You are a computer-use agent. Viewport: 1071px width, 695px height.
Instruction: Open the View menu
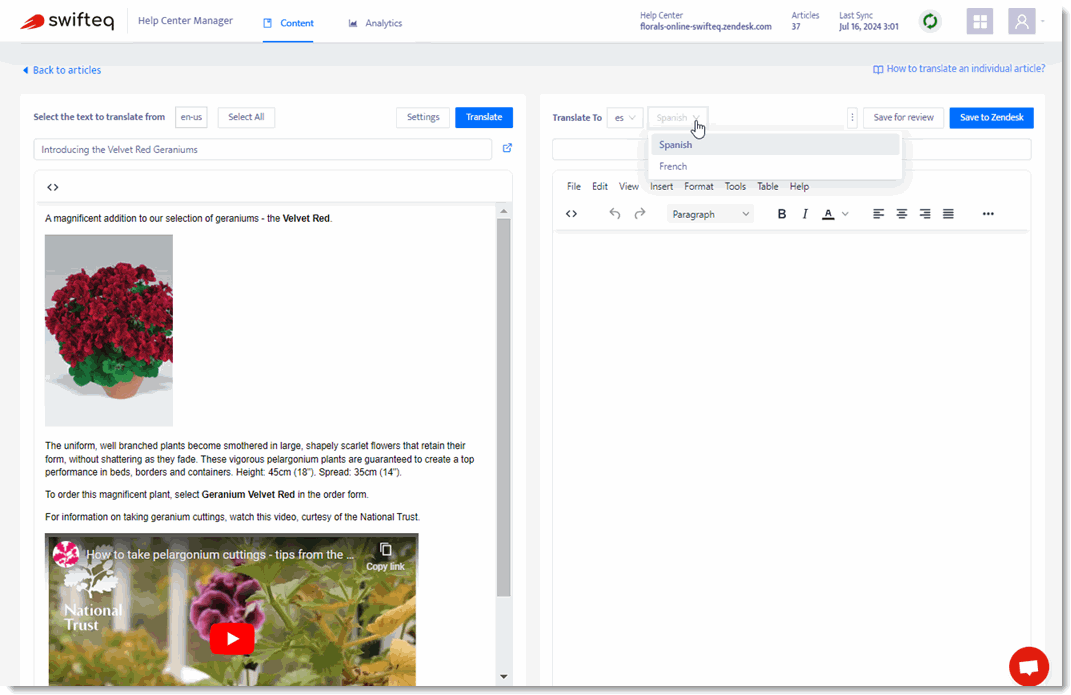(628, 186)
